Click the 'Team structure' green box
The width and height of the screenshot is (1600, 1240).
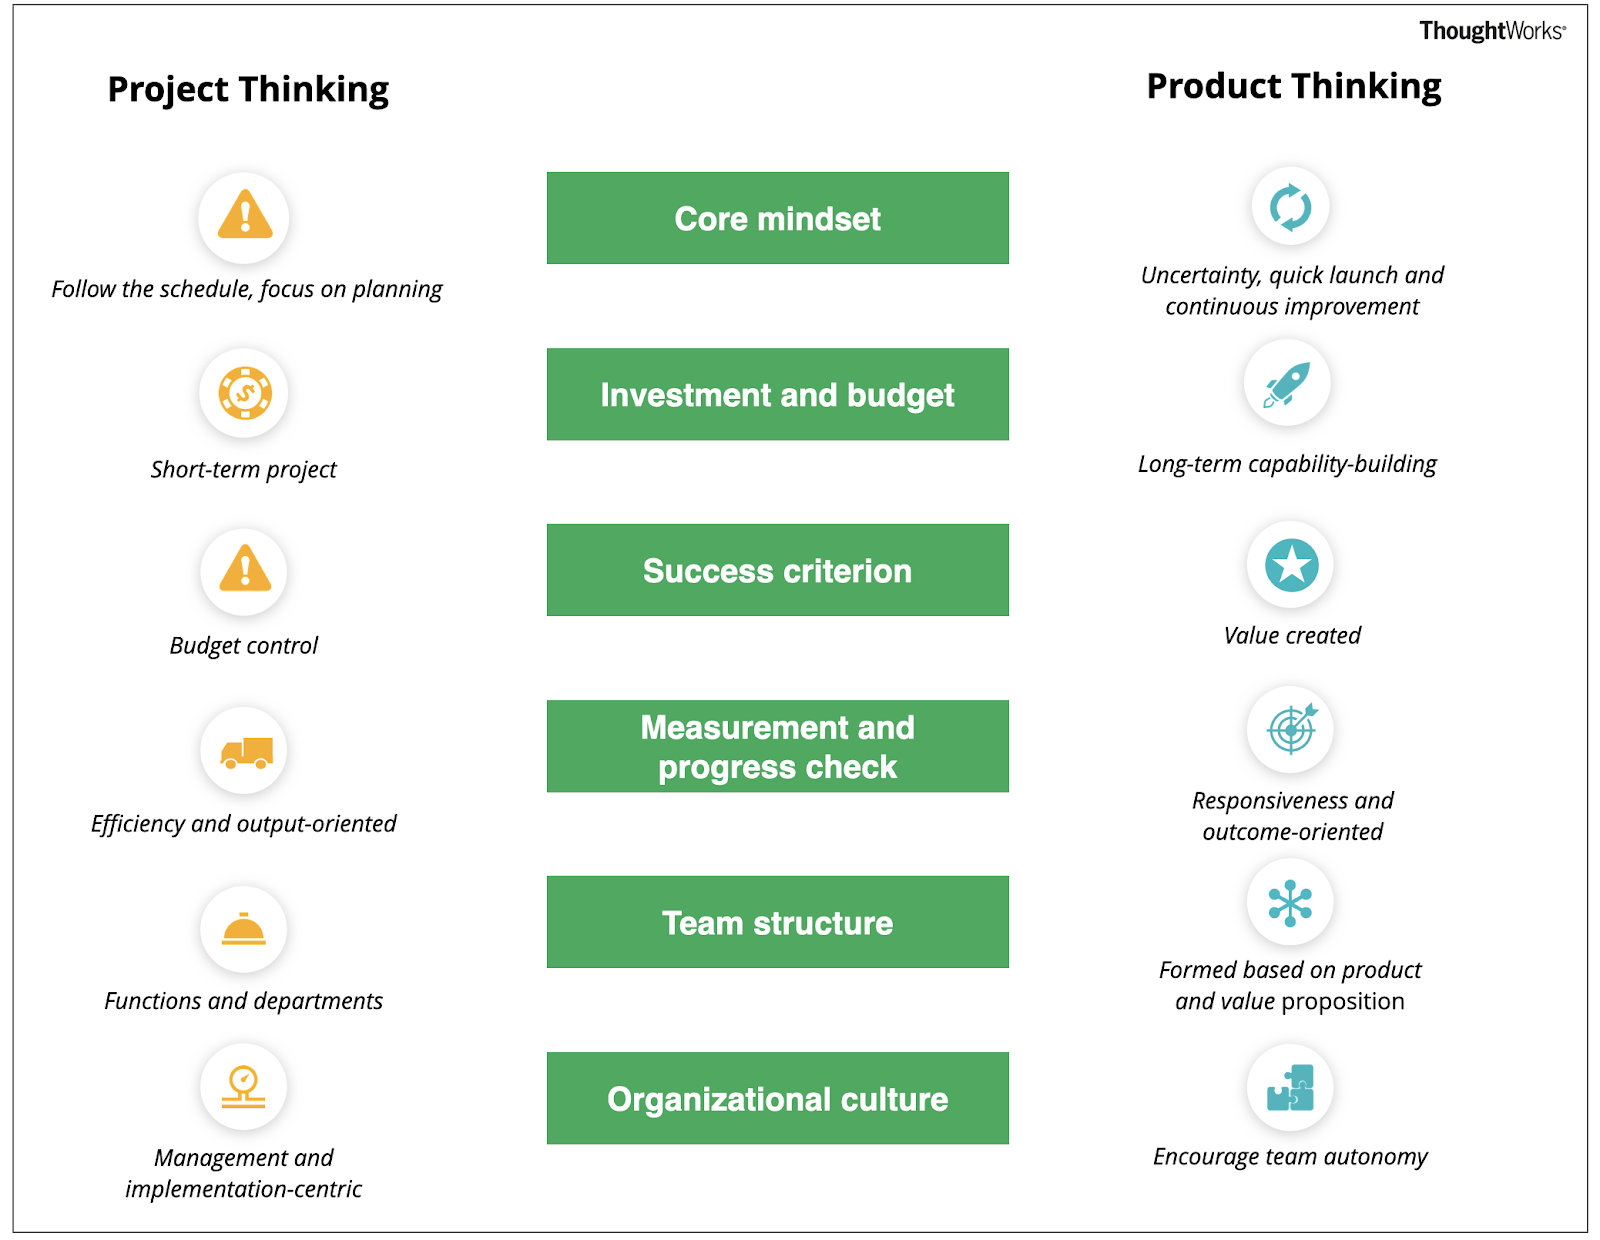click(x=777, y=922)
